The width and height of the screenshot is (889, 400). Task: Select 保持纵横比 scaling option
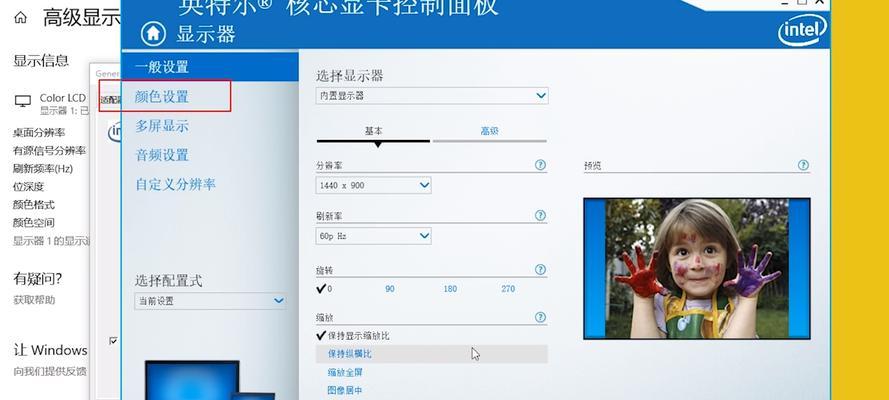tap(431, 354)
